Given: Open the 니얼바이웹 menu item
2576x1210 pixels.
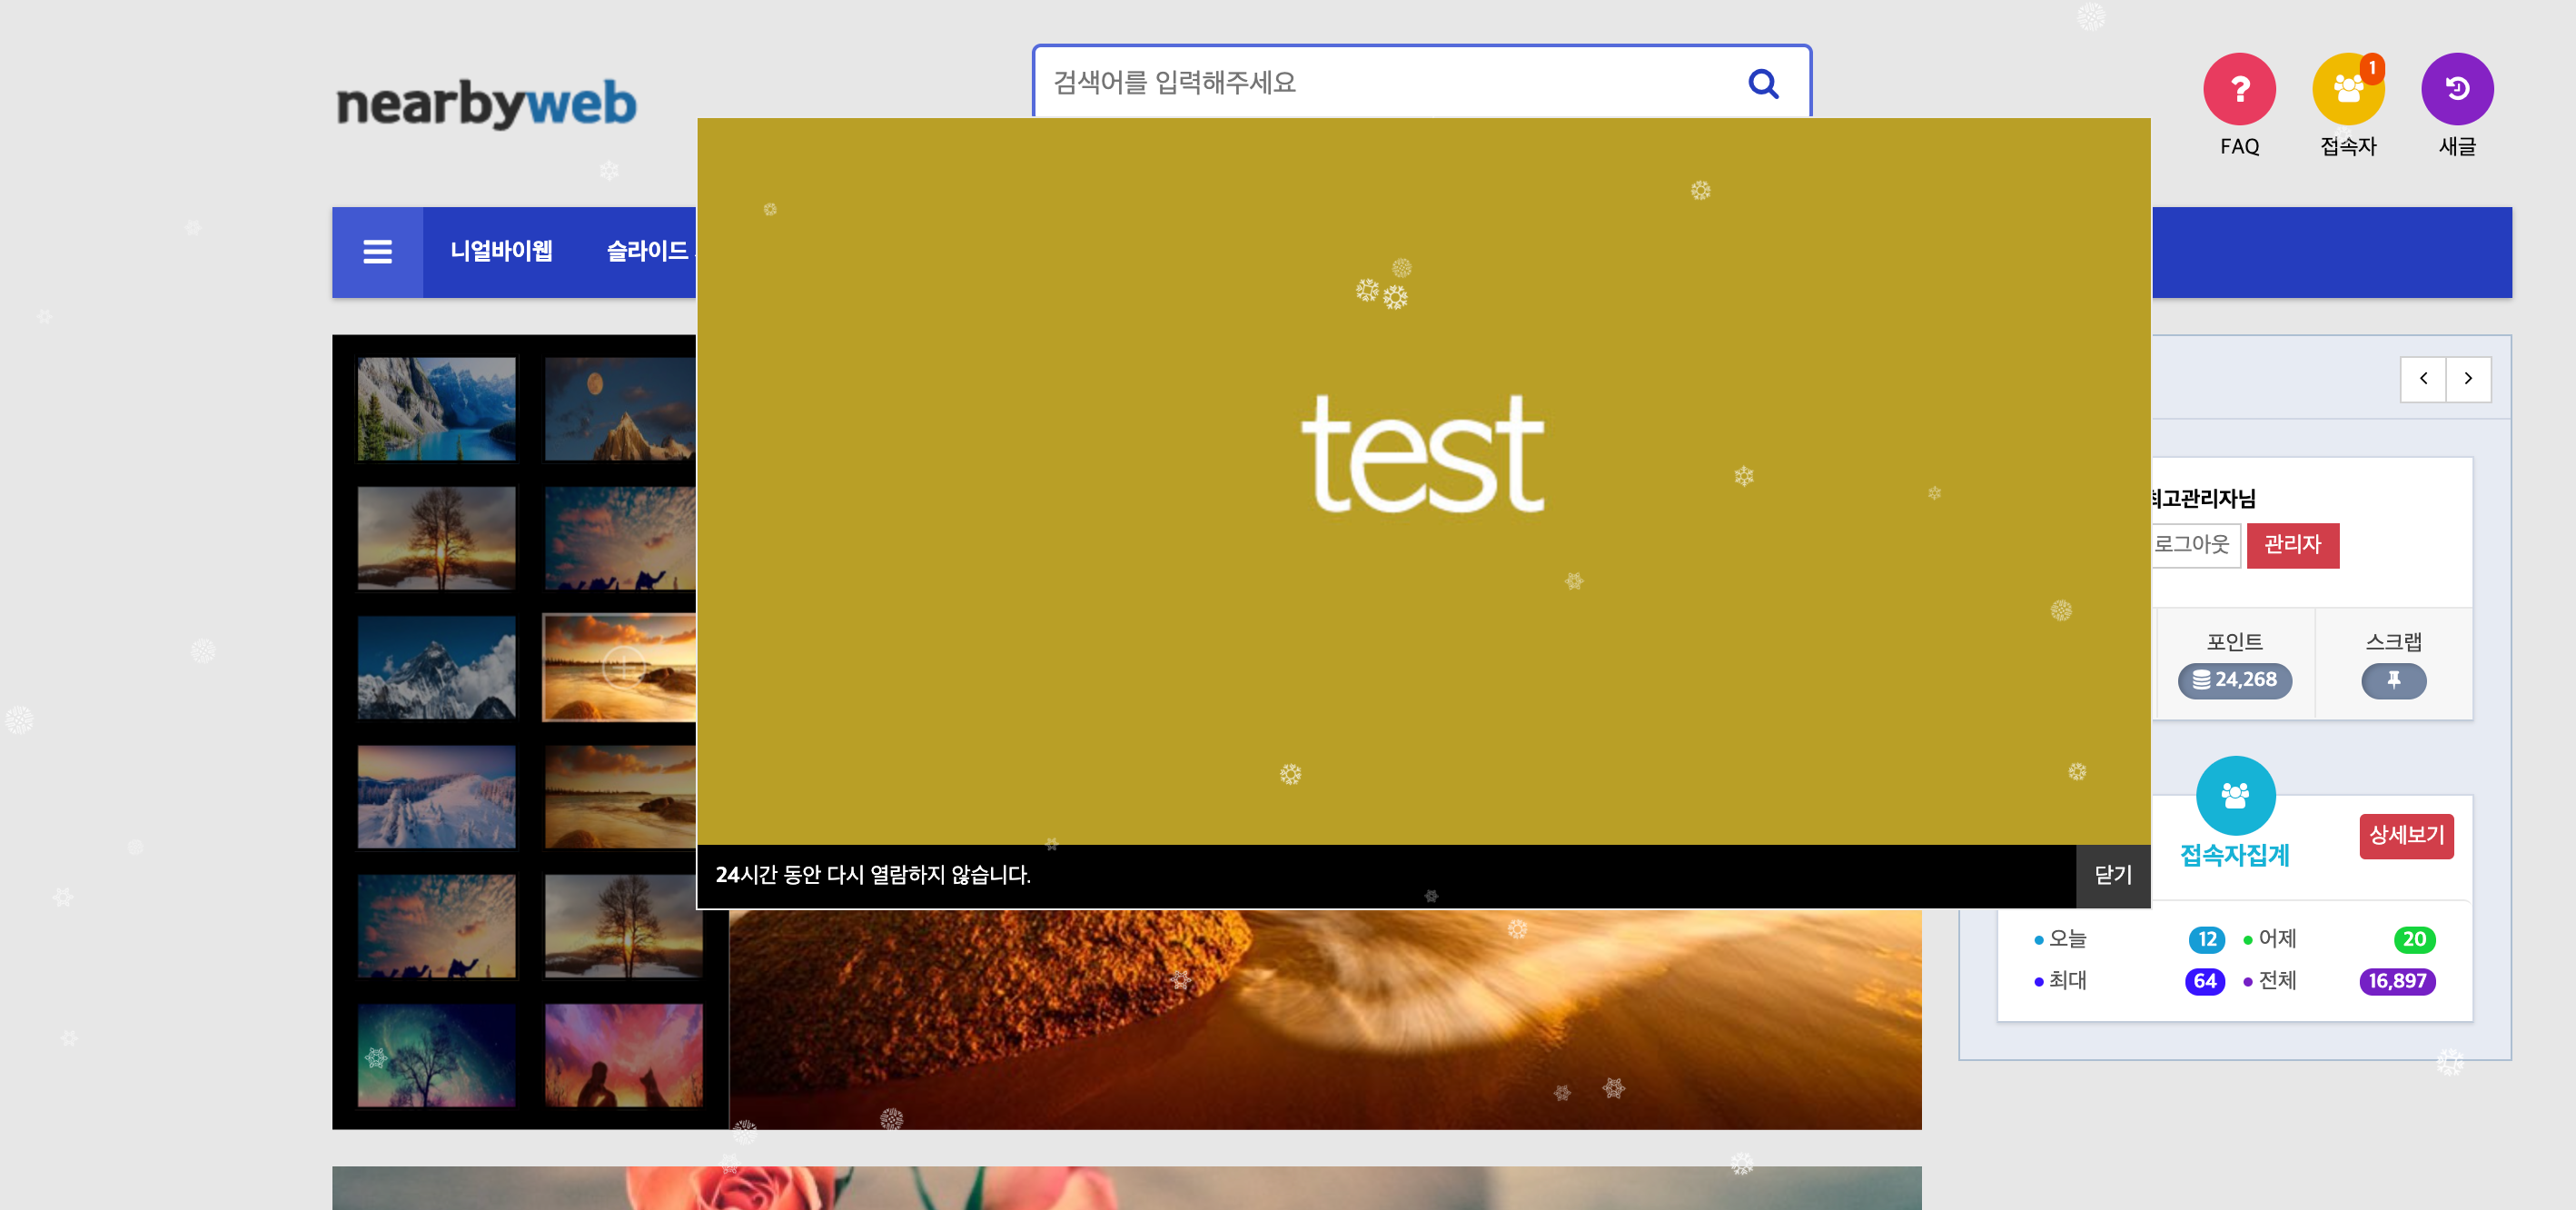Looking at the screenshot, I should pos(501,251).
